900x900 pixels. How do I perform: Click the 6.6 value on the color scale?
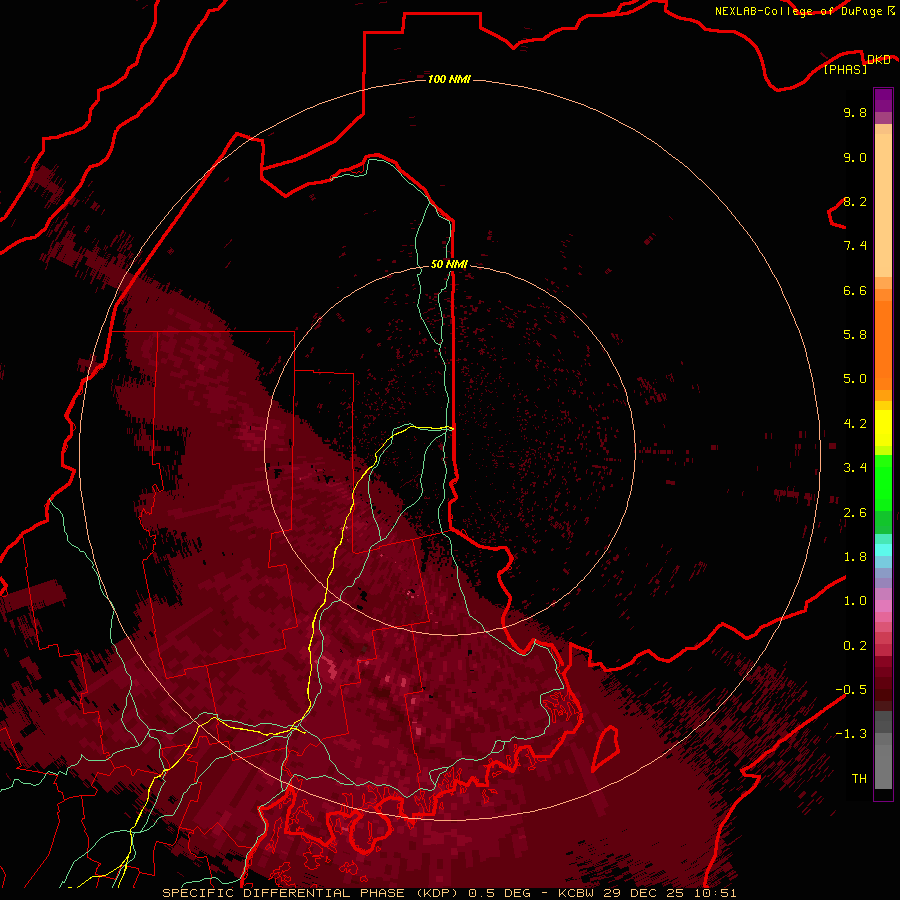855,290
